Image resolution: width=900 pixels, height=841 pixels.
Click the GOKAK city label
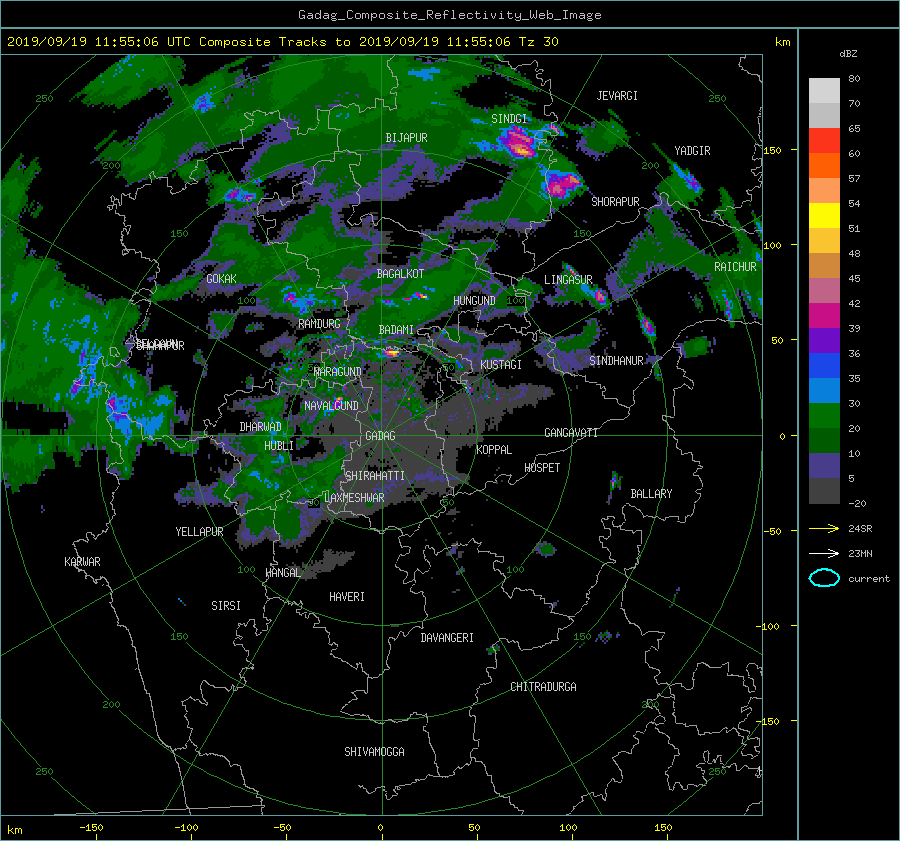tap(222, 278)
